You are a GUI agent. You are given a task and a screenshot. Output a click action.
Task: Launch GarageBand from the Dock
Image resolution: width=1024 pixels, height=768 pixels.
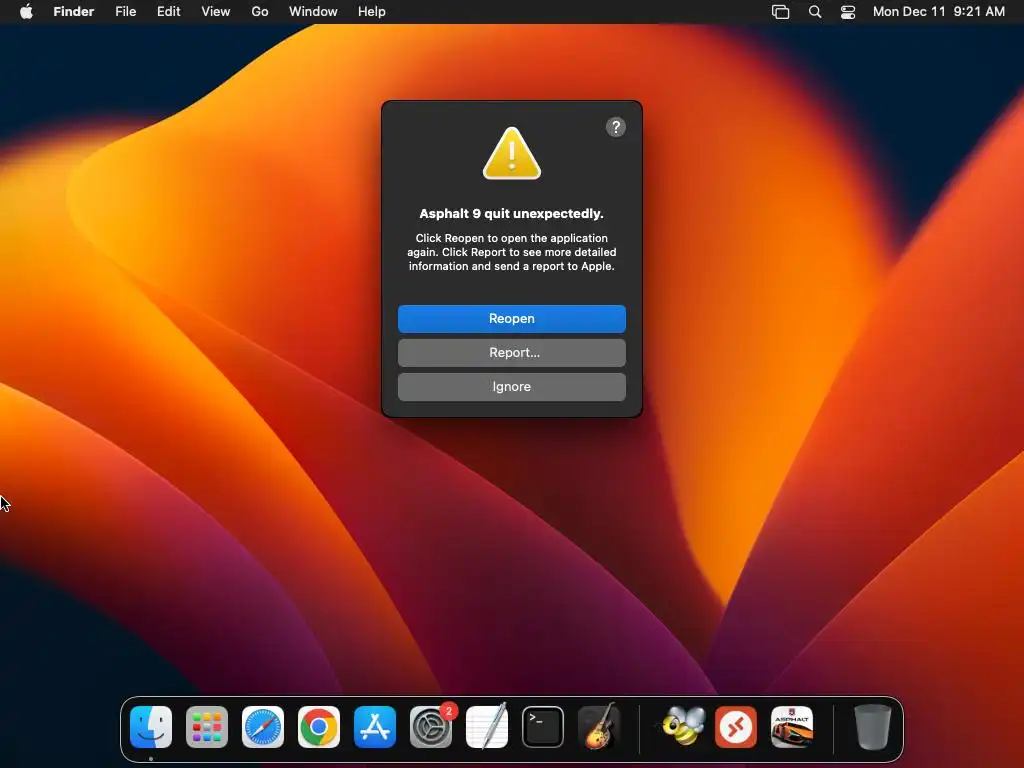click(x=599, y=726)
